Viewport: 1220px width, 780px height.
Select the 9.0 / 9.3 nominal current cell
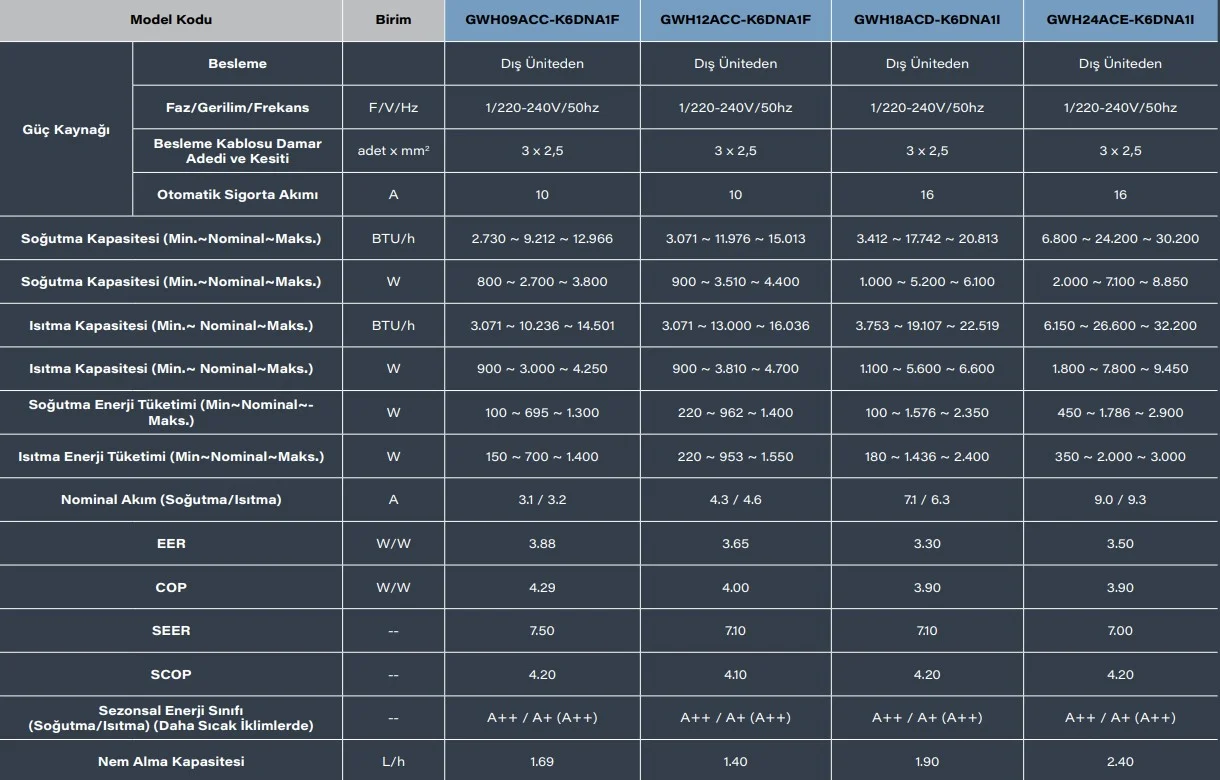(1121, 499)
